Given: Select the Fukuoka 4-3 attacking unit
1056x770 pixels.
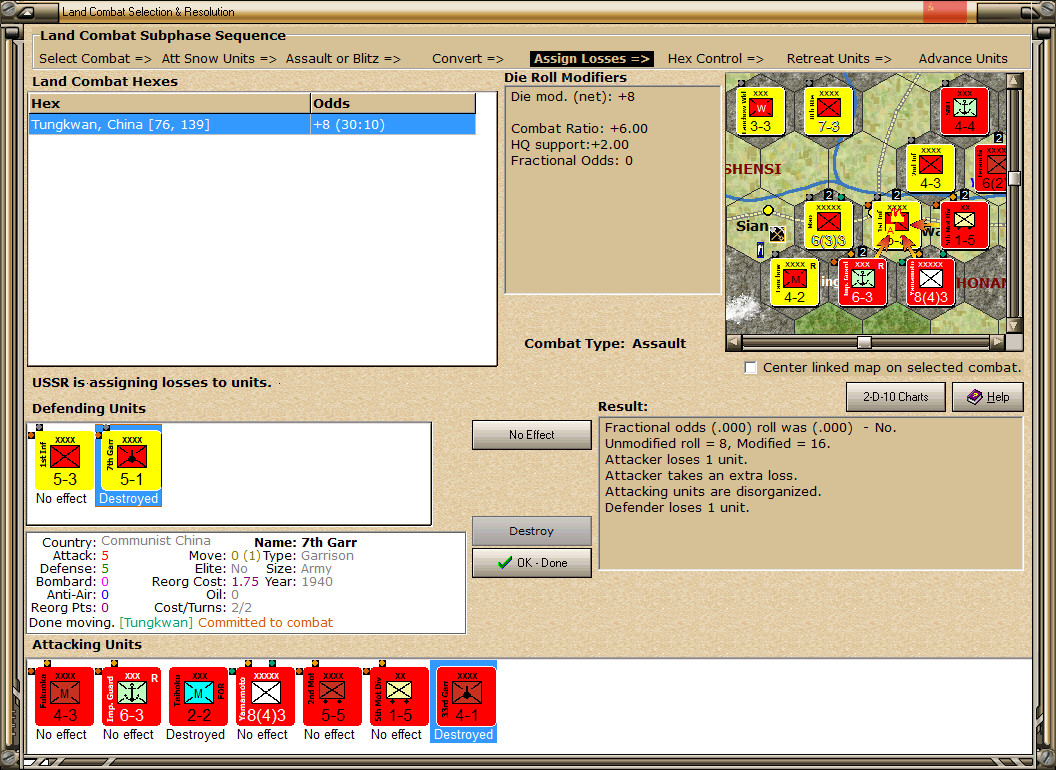Looking at the screenshot, I should (64, 697).
